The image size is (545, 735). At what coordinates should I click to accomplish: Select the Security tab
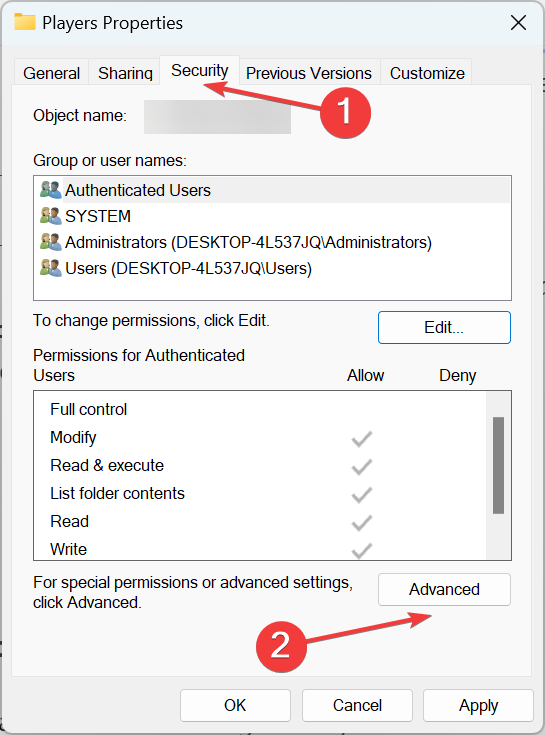200,70
